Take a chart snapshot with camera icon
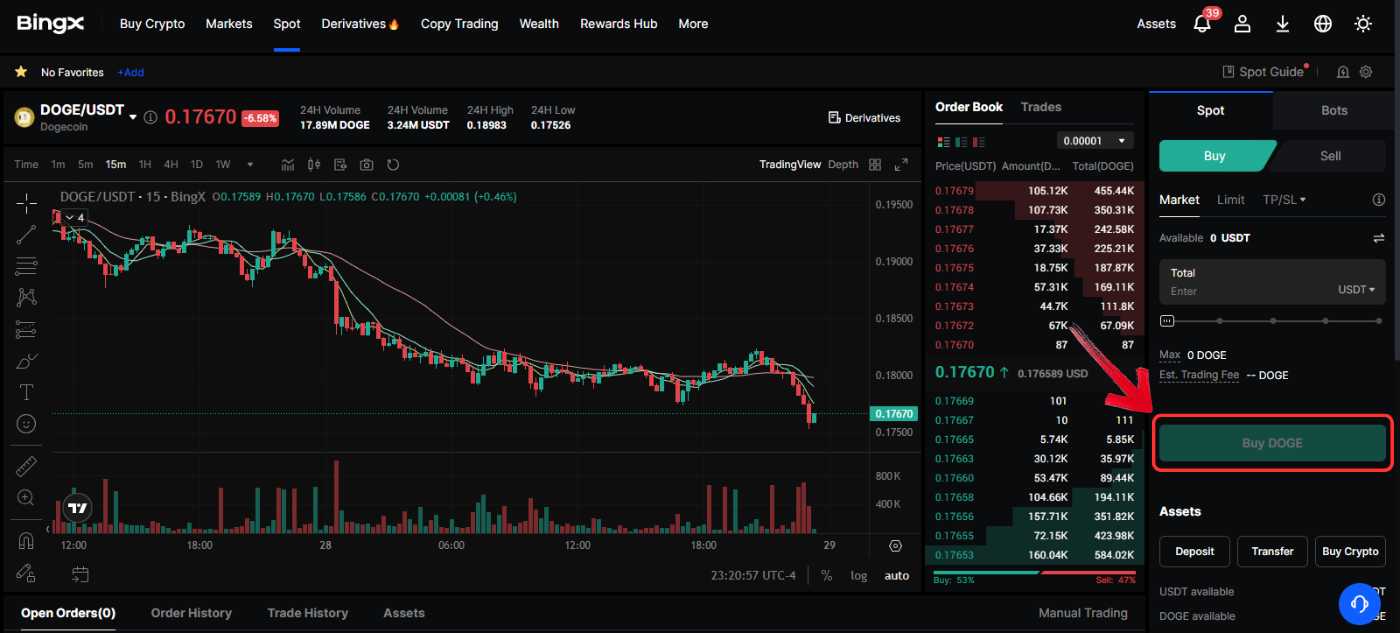Screen dimensions: 1400x633 pos(367,164)
